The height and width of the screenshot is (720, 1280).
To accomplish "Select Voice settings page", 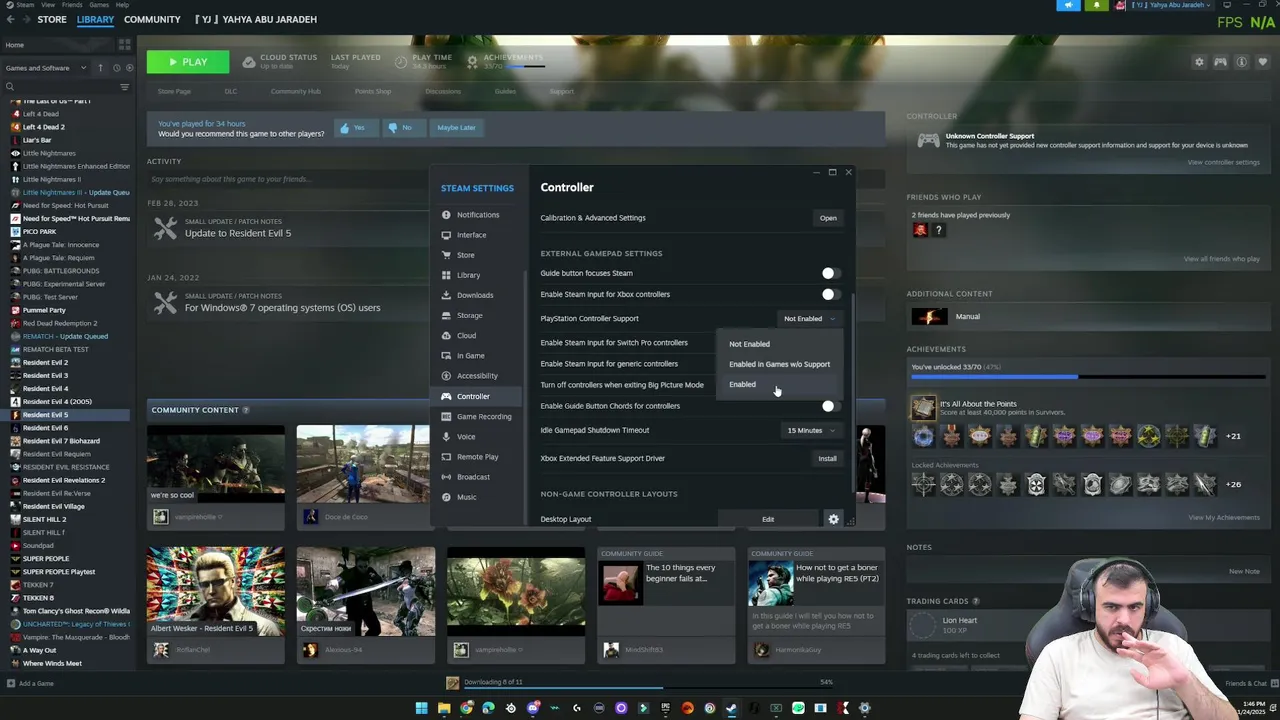I will [x=465, y=436].
